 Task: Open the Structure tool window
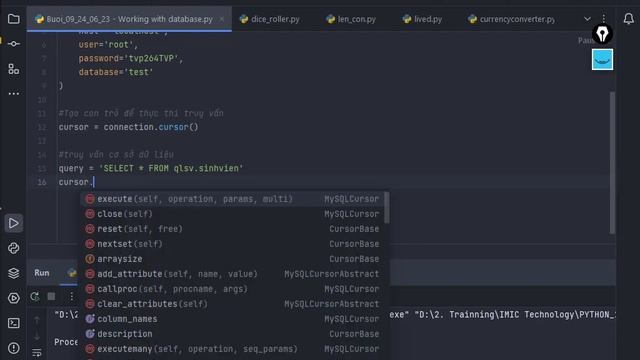point(13,69)
